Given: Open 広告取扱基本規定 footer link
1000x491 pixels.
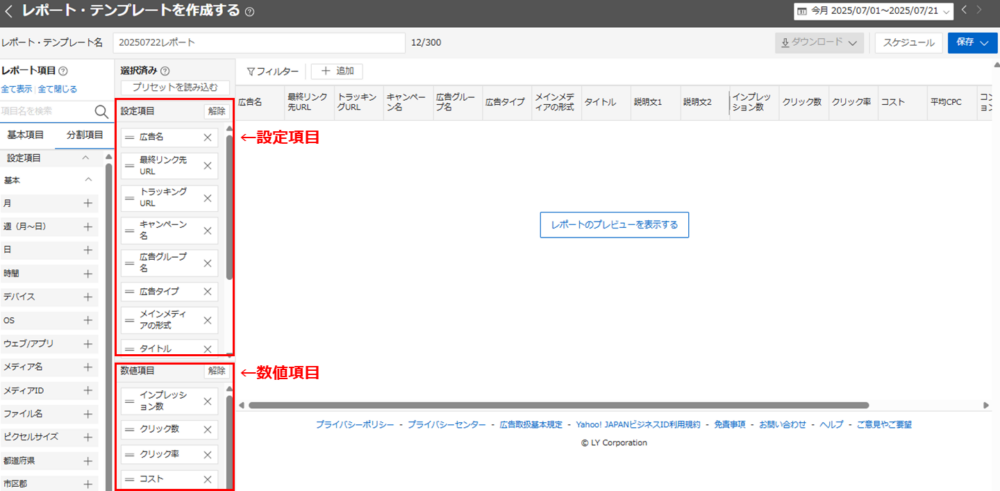Looking at the screenshot, I should (x=531, y=424).
